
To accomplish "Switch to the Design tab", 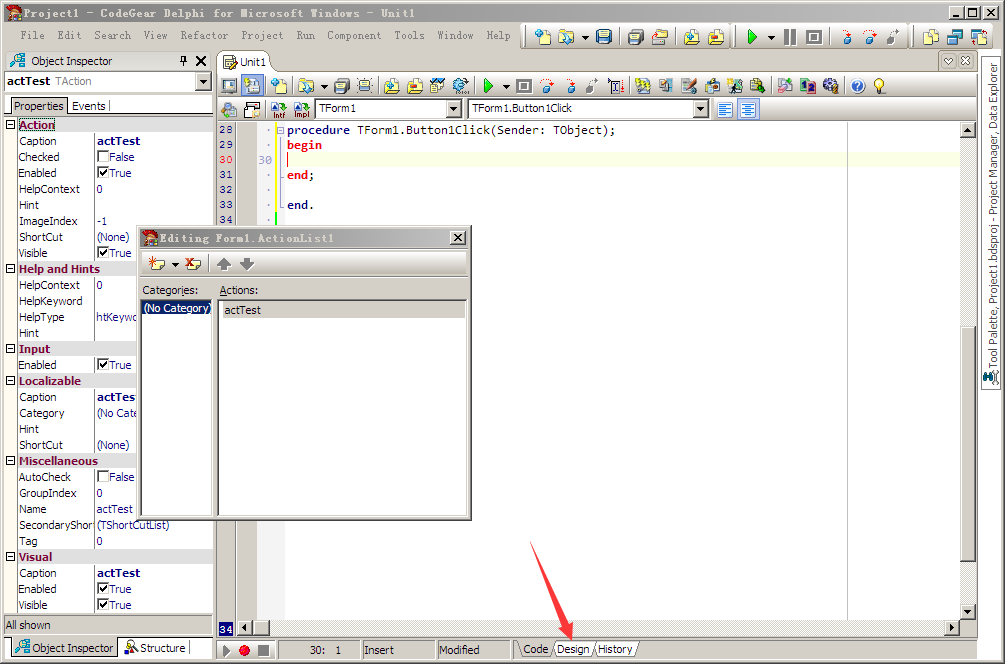I will click(573, 649).
